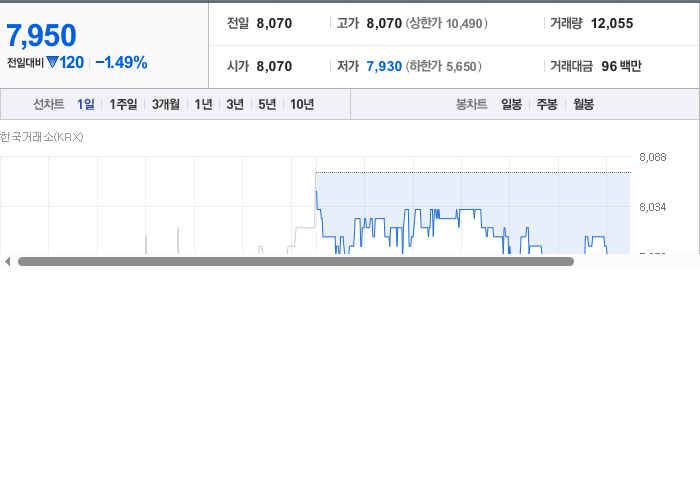The height and width of the screenshot is (490, 700).
Task: Click the 한국거래소(KRX) label
Action: pyautogui.click(x=42, y=137)
